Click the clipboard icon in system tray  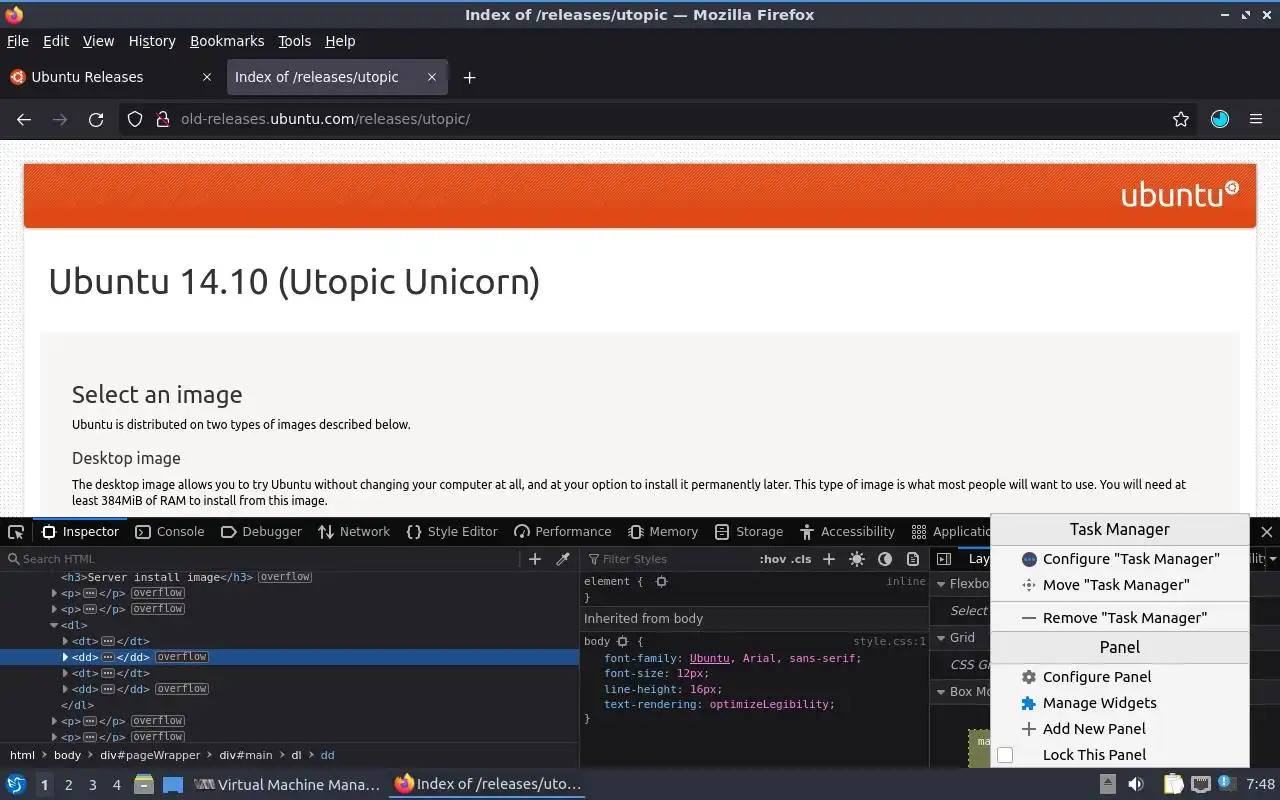pyautogui.click(x=1173, y=785)
